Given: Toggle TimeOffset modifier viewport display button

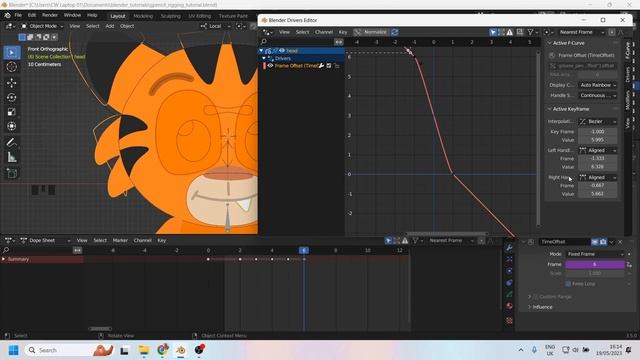Looking at the screenshot, I should click(x=595, y=242).
